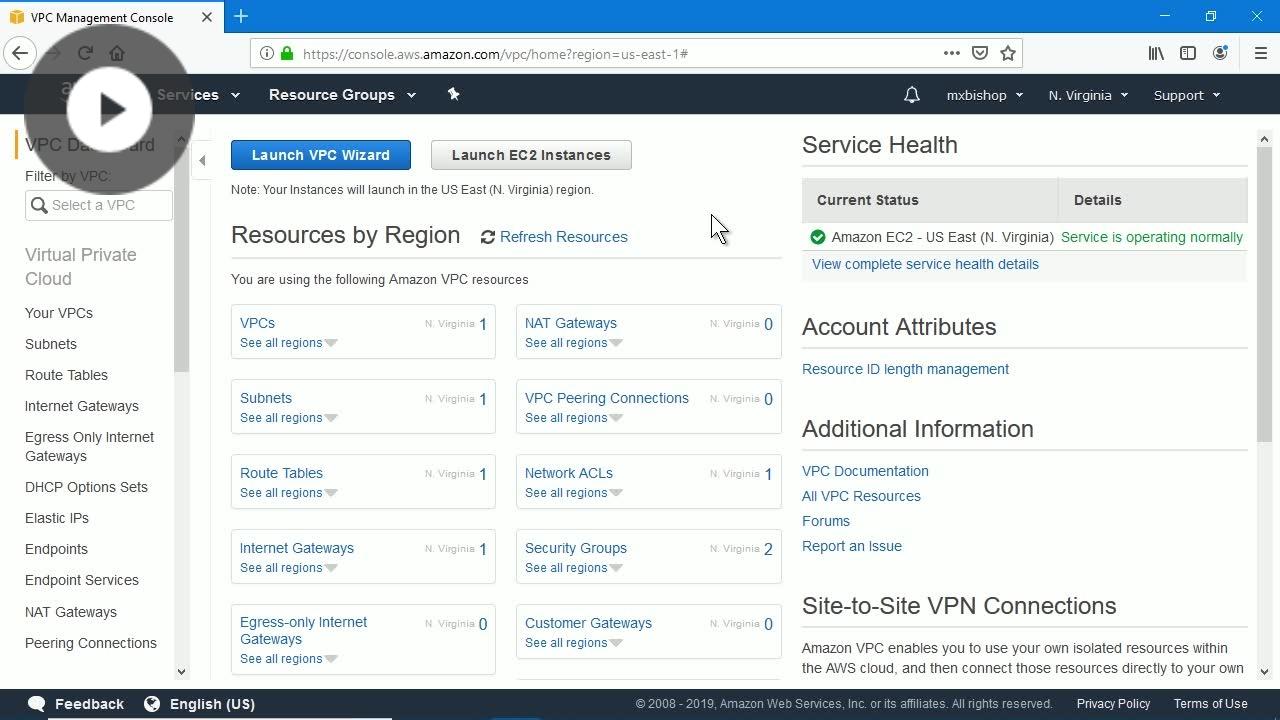The image size is (1280, 720).
Task: Open the Privacy Policy footer link
Action: pyautogui.click(x=1113, y=704)
